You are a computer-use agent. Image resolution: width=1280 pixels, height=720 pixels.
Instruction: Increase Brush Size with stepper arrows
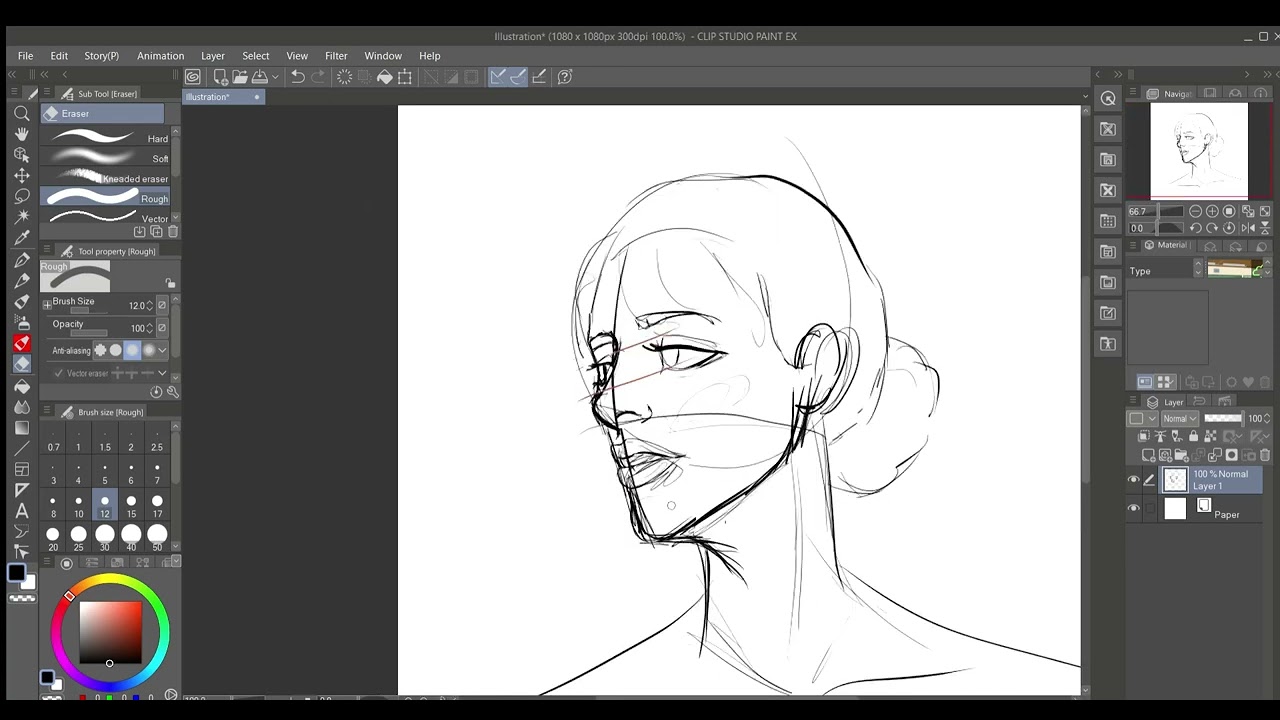point(150,305)
